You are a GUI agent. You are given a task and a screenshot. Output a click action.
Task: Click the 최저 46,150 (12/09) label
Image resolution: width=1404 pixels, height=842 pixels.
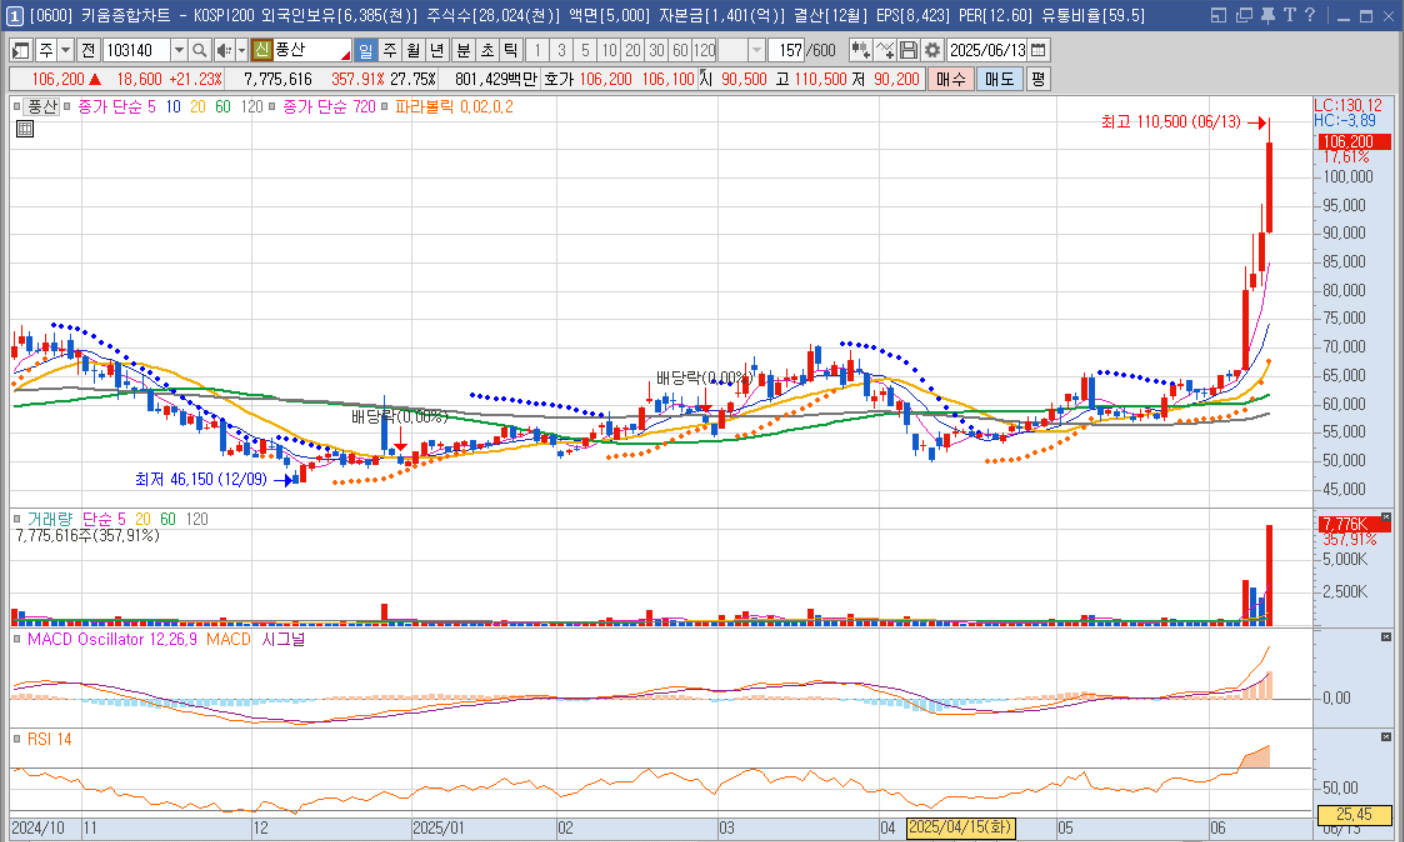201,480
